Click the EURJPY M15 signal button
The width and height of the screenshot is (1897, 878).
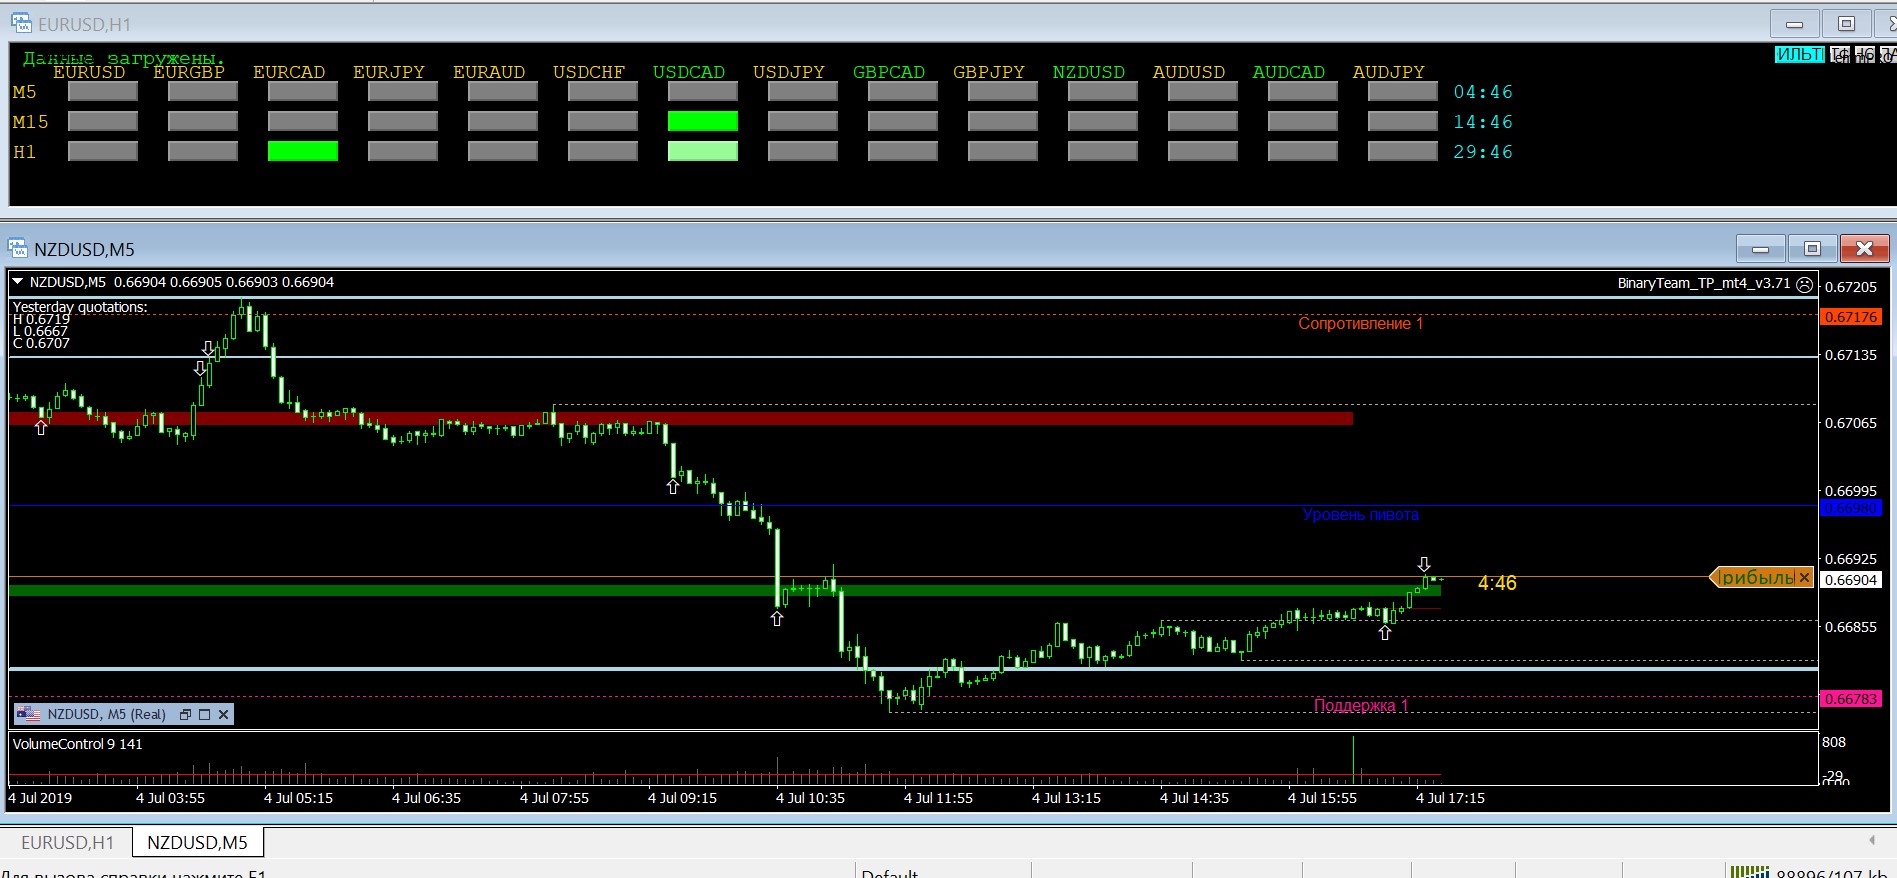tap(403, 121)
